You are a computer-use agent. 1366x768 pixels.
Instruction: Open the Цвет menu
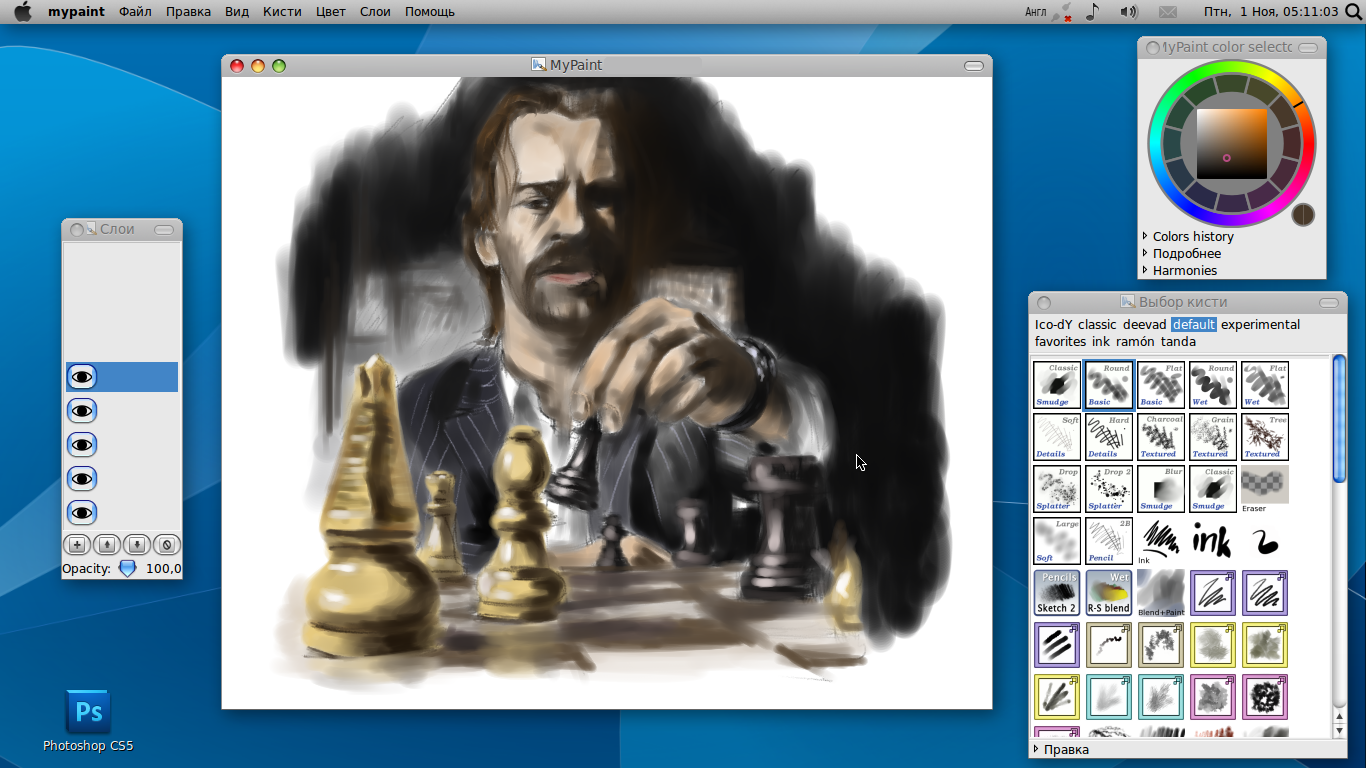click(330, 12)
